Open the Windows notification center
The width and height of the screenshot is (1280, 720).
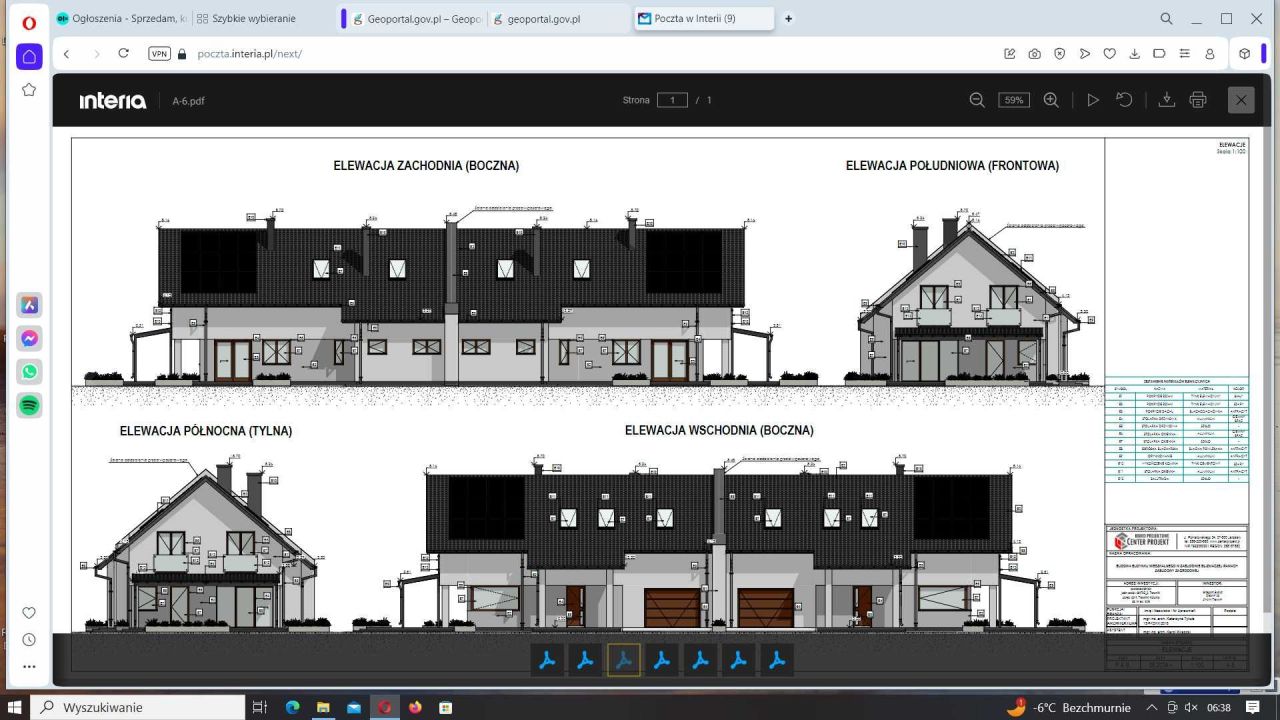pos(1254,707)
